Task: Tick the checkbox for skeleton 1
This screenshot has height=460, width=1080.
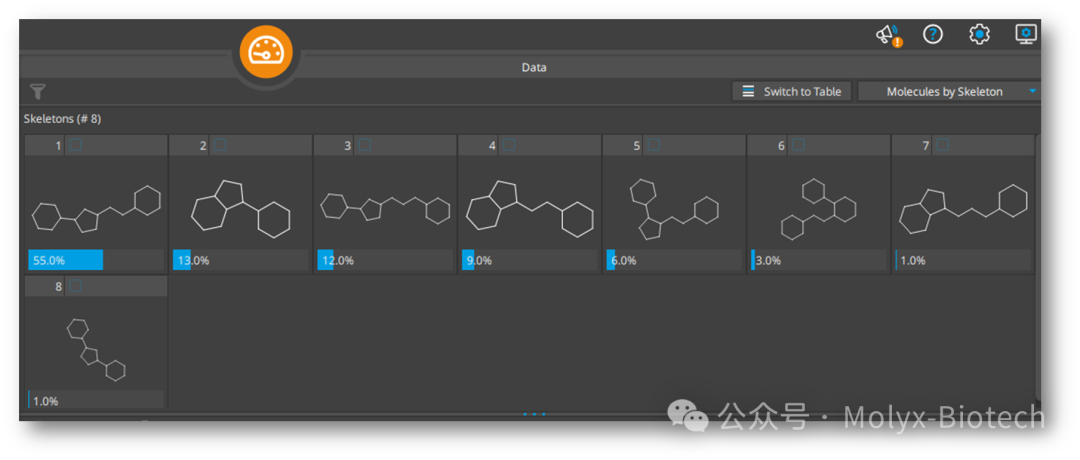Action: 76,145
